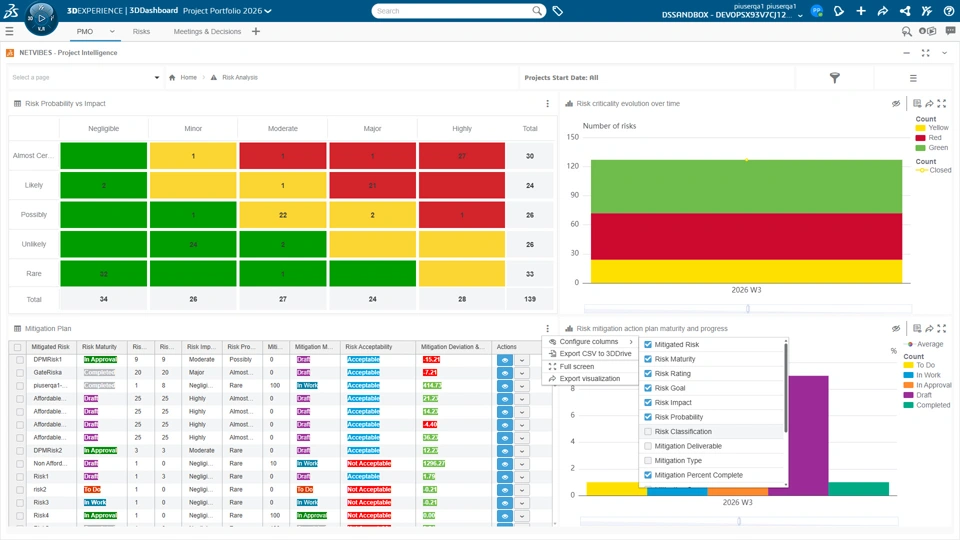The height and width of the screenshot is (540, 960).
Task: Add a new dashboard tab
Action: click(x=256, y=31)
